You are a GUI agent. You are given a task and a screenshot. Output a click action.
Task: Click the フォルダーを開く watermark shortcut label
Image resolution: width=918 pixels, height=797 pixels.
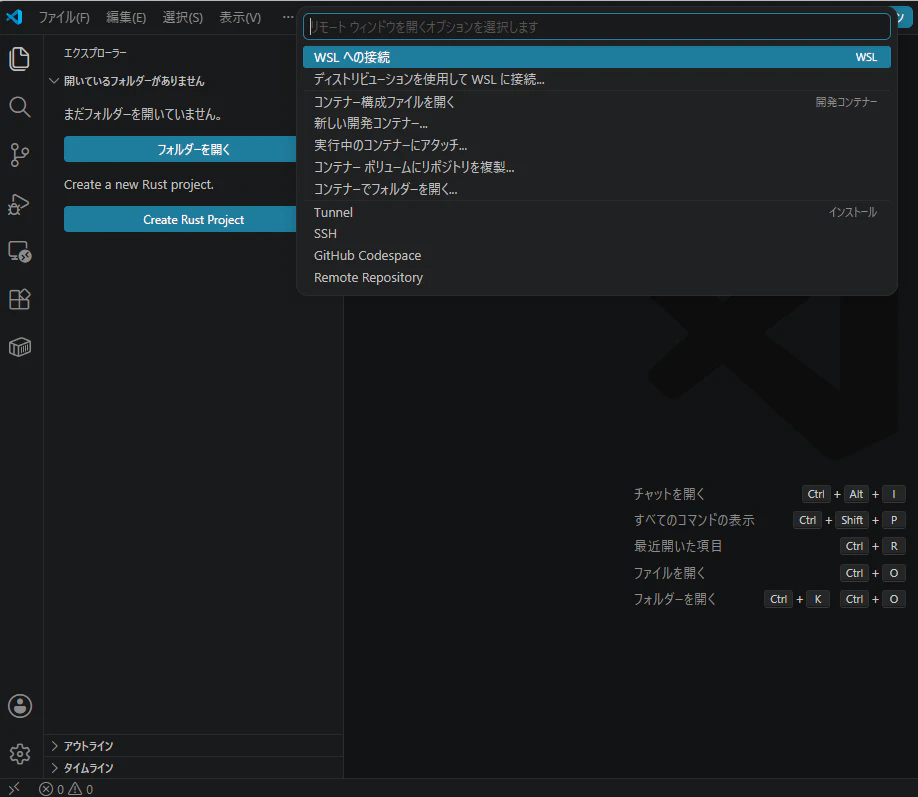coord(674,599)
